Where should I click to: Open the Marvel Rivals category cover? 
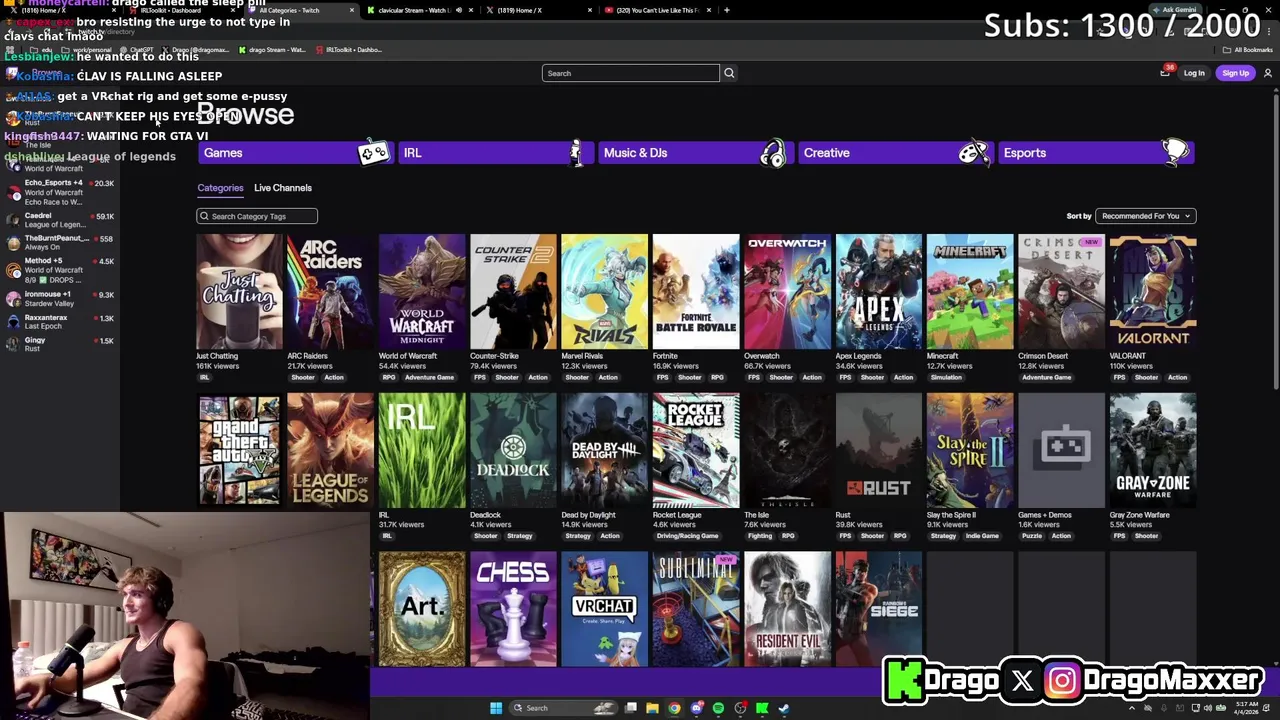click(x=604, y=291)
